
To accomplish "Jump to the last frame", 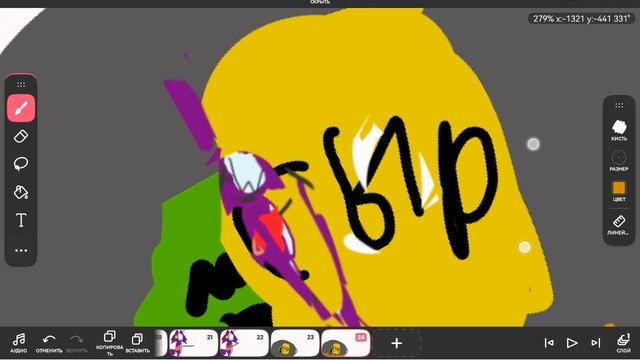I will tap(596, 343).
